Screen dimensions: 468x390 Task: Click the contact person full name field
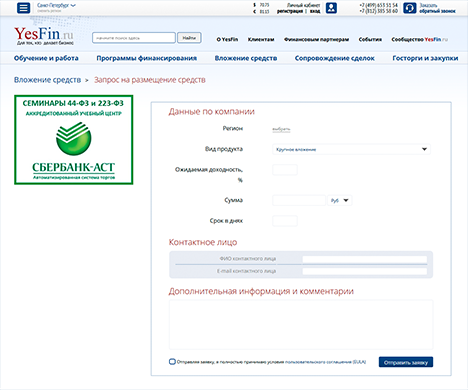[x=365, y=259]
